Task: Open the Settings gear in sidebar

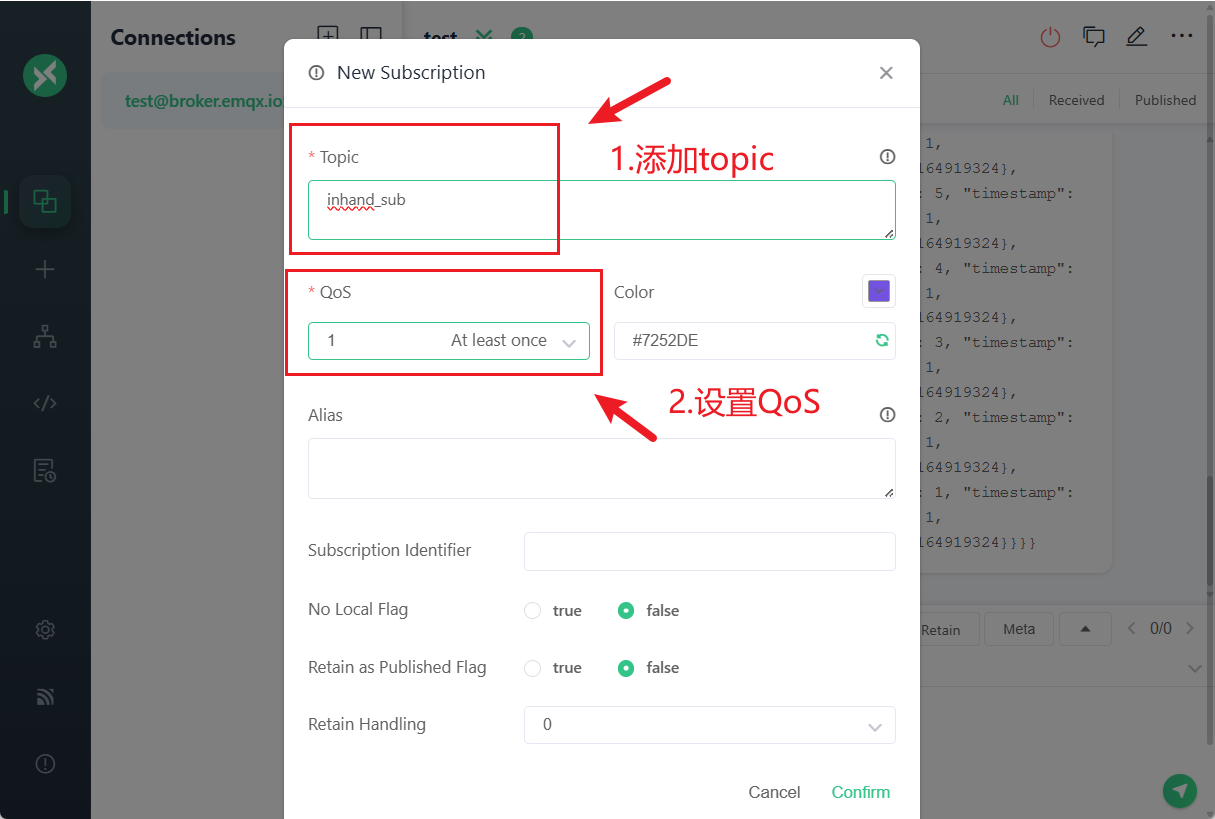Action: point(45,630)
